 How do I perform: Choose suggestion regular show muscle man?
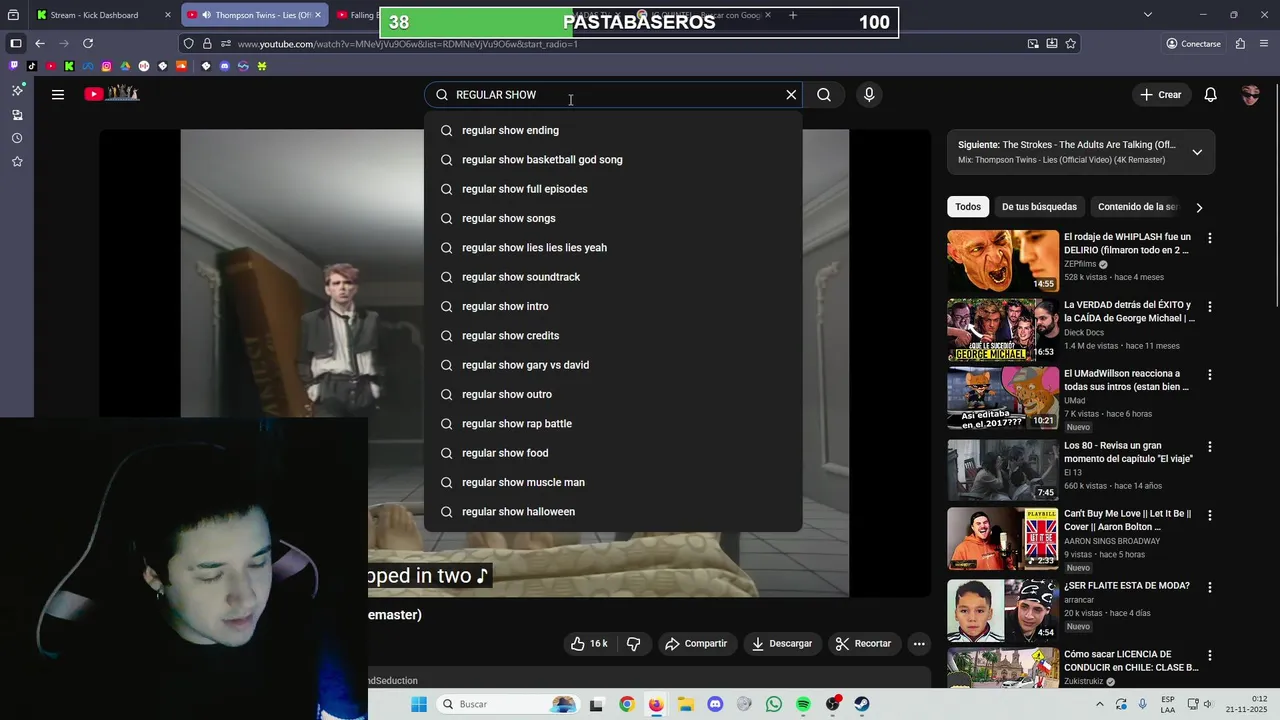[x=613, y=482]
